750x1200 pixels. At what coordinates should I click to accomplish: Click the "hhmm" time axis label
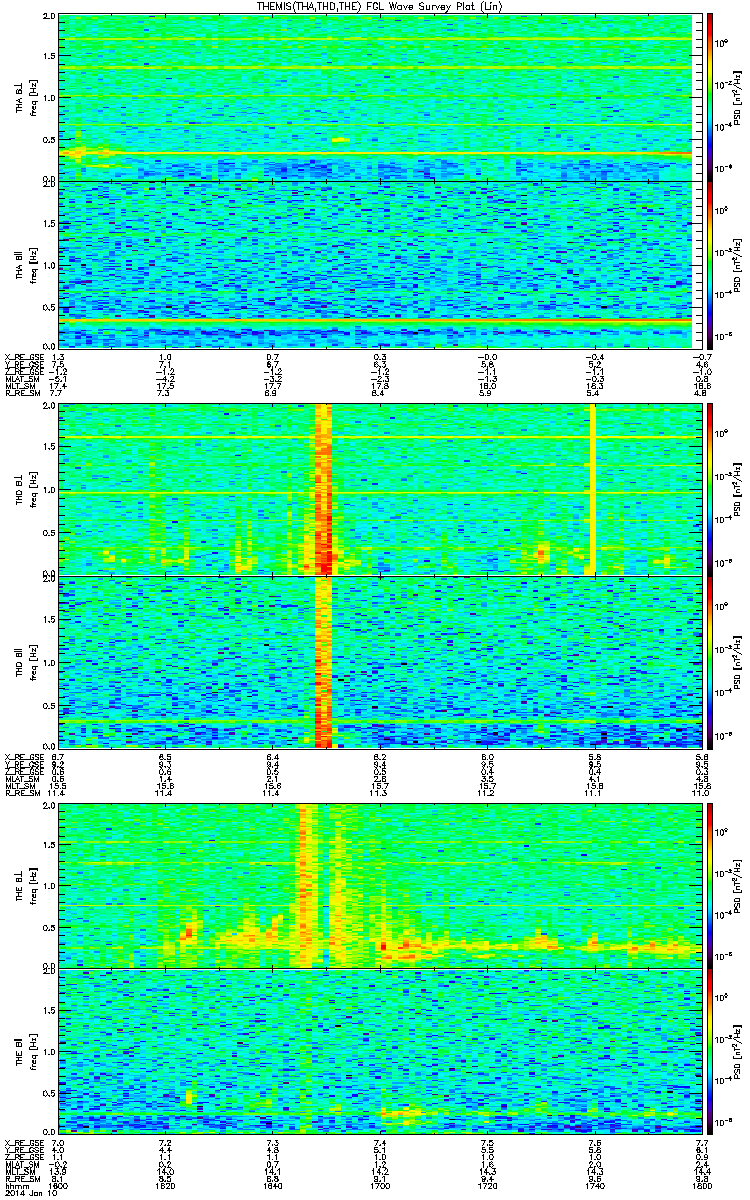[17, 1185]
